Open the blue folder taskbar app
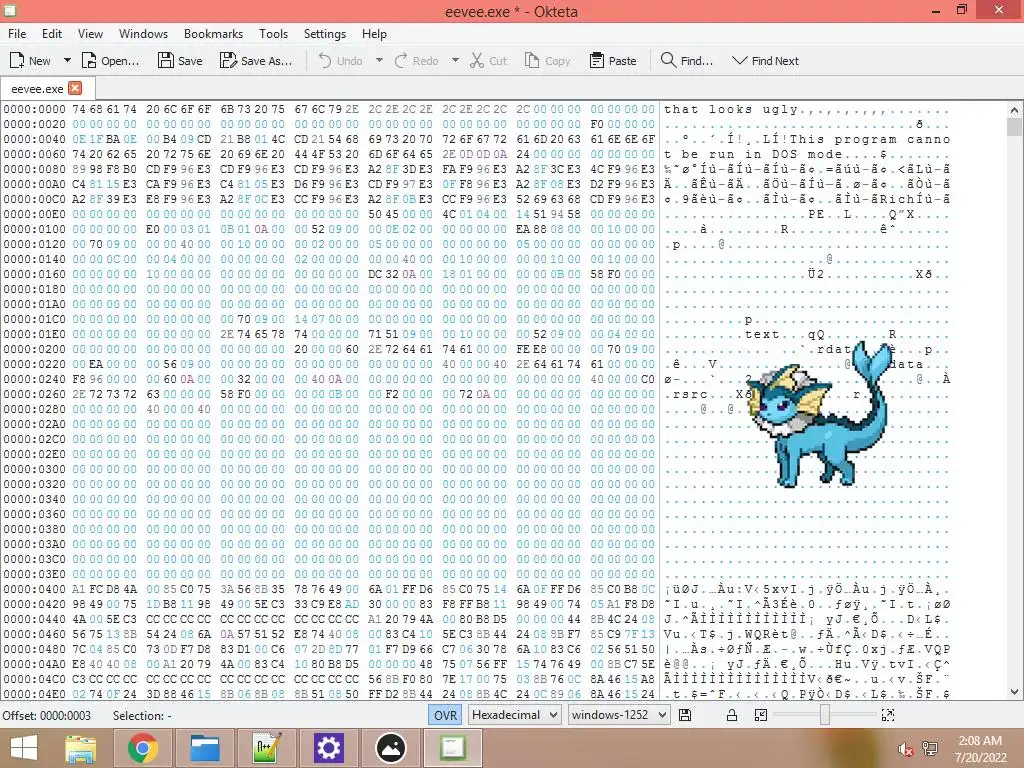This screenshot has height=768, width=1024. coord(205,748)
